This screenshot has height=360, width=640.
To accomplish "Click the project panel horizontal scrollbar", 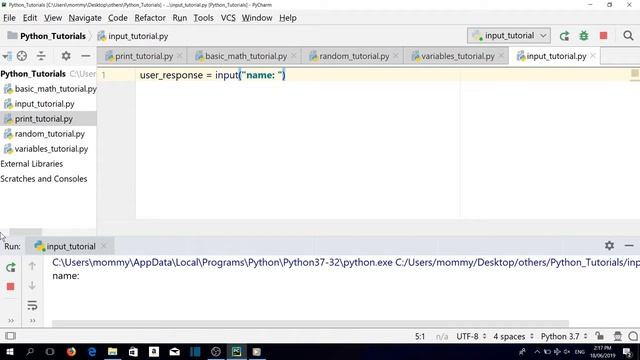I will click(25, 232).
